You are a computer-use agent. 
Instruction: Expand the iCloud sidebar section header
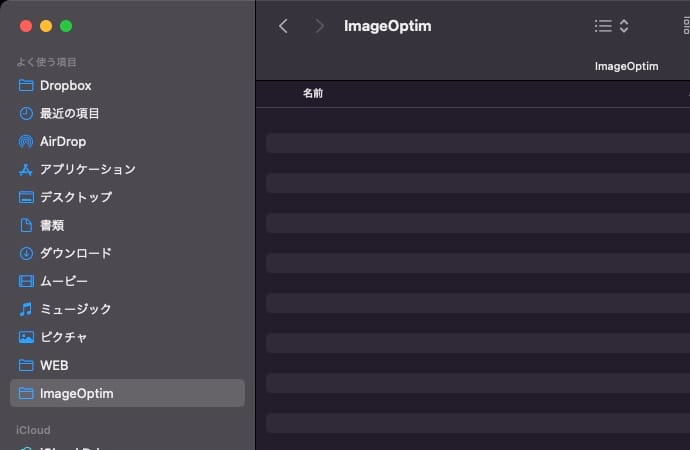[33, 430]
